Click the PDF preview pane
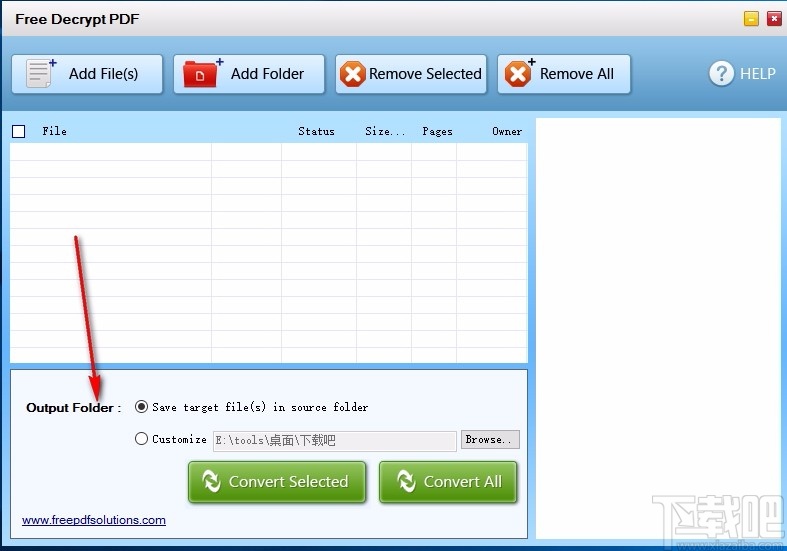Image resolution: width=787 pixels, height=551 pixels. coord(658,328)
